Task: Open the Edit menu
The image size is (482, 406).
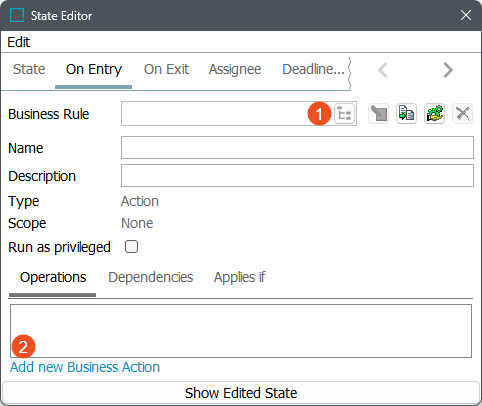Action: pos(19,42)
